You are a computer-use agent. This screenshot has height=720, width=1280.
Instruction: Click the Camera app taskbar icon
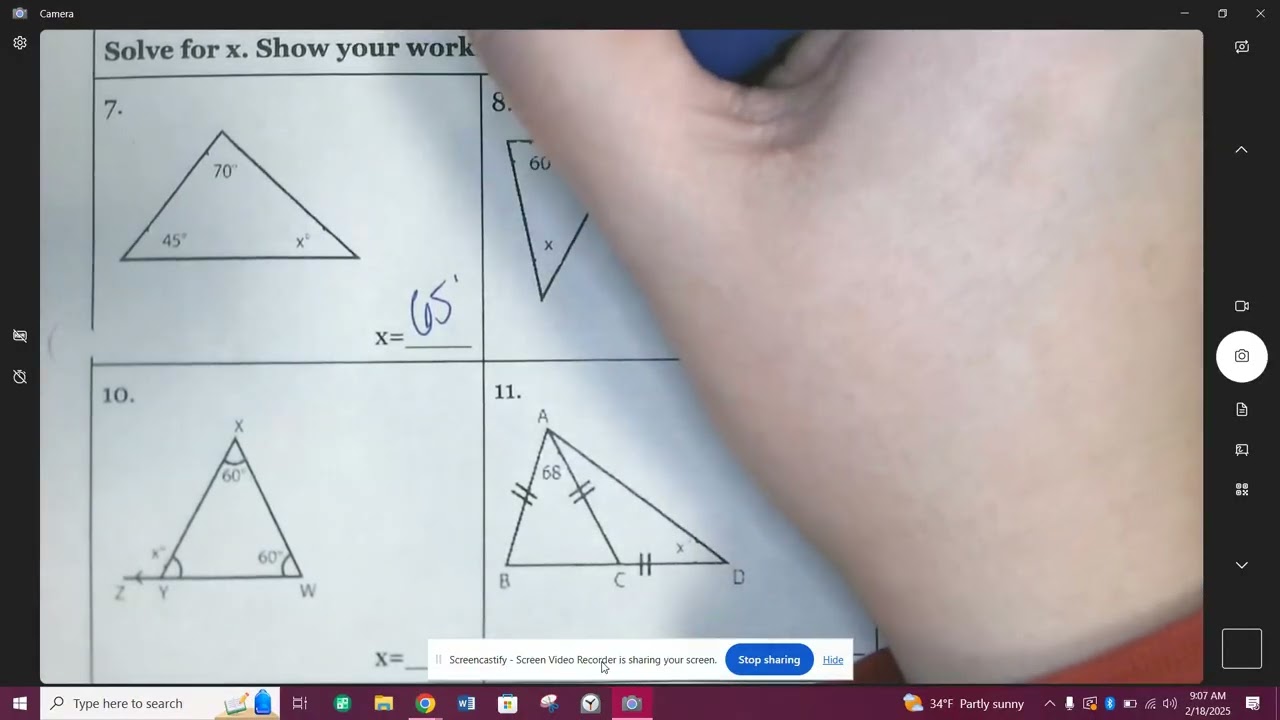pos(632,704)
